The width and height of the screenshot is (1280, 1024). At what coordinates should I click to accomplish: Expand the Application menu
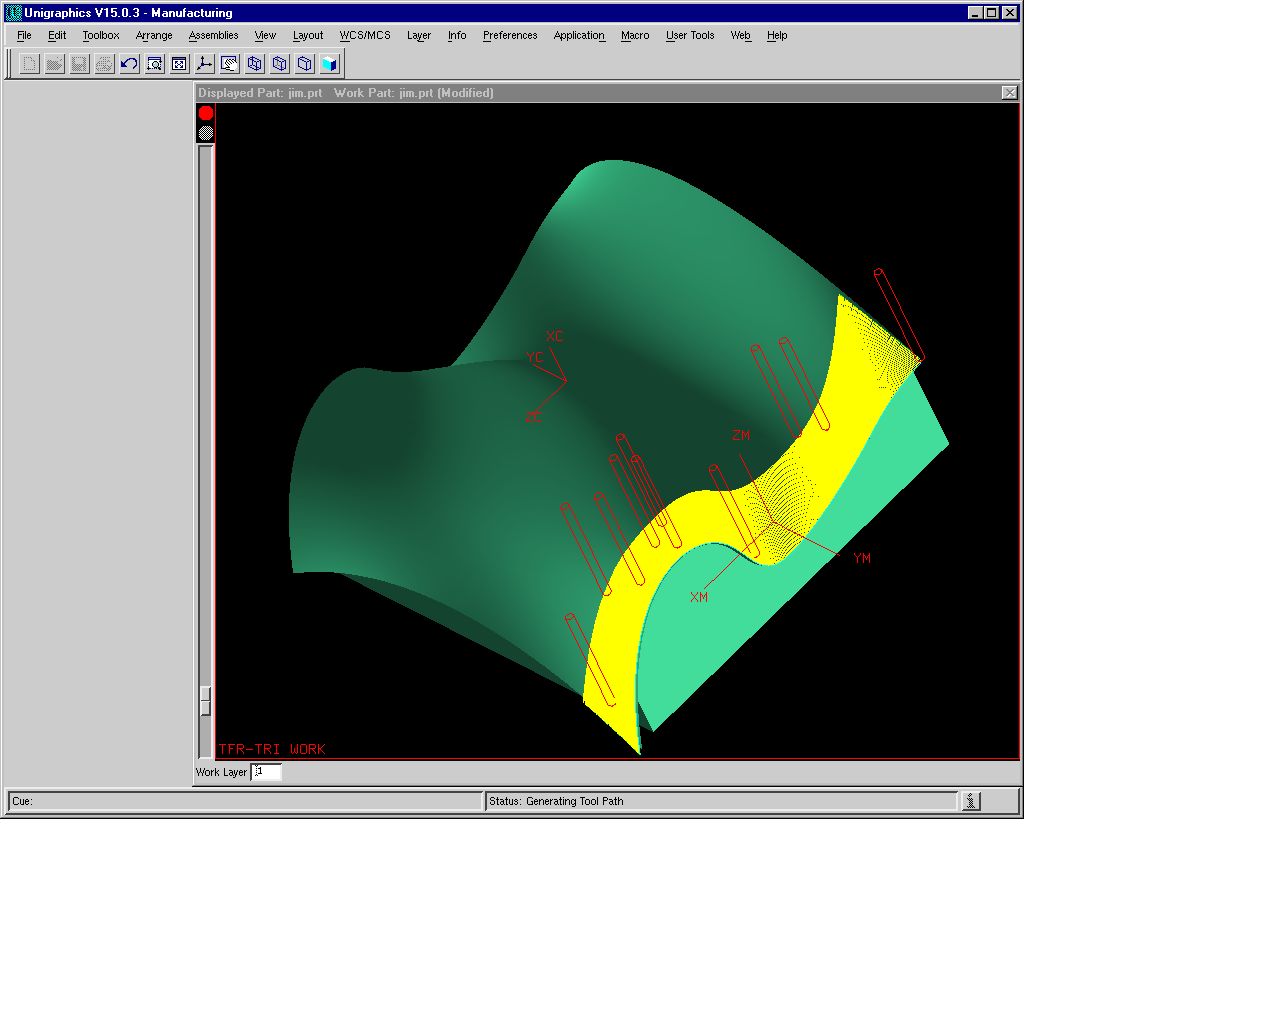click(x=579, y=35)
